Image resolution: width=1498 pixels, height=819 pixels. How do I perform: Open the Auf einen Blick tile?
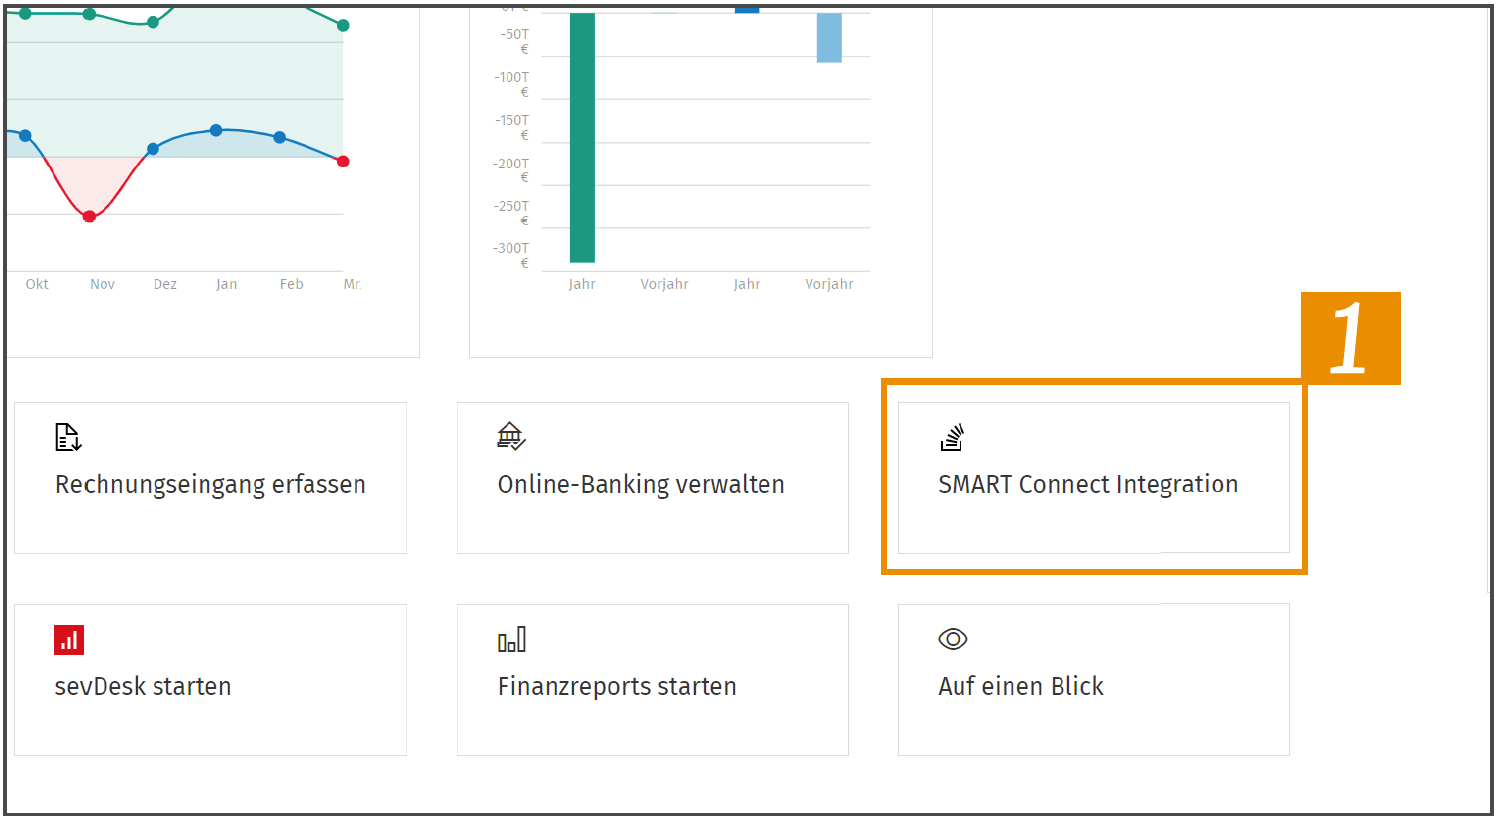(1094, 680)
